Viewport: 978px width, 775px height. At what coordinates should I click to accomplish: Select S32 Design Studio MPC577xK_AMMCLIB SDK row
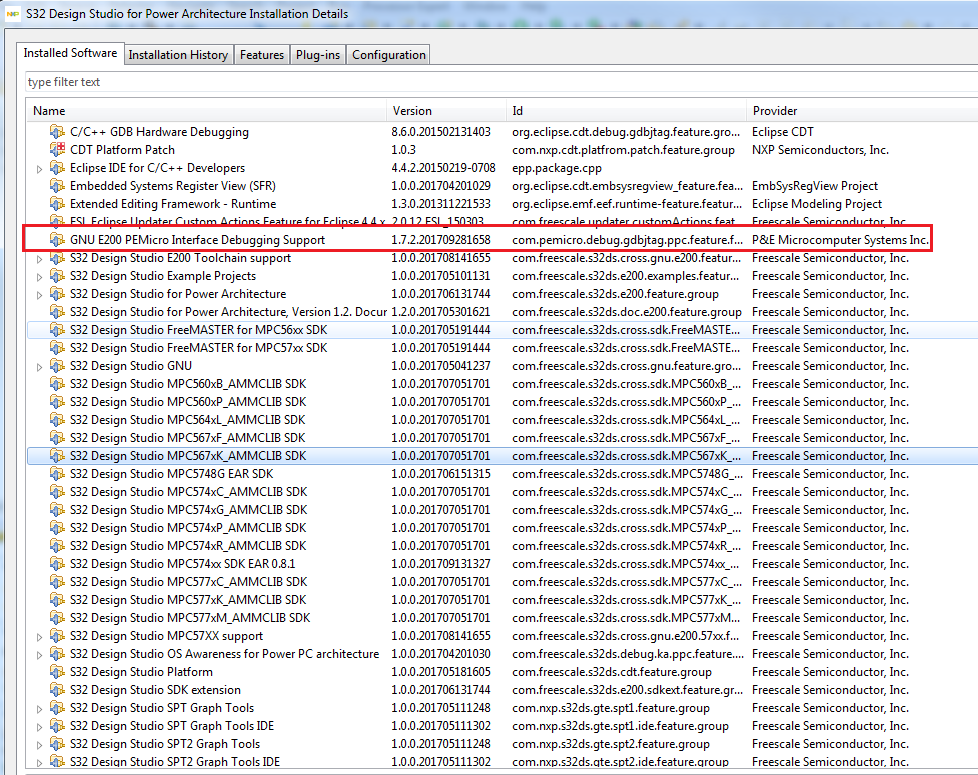click(x=503, y=600)
